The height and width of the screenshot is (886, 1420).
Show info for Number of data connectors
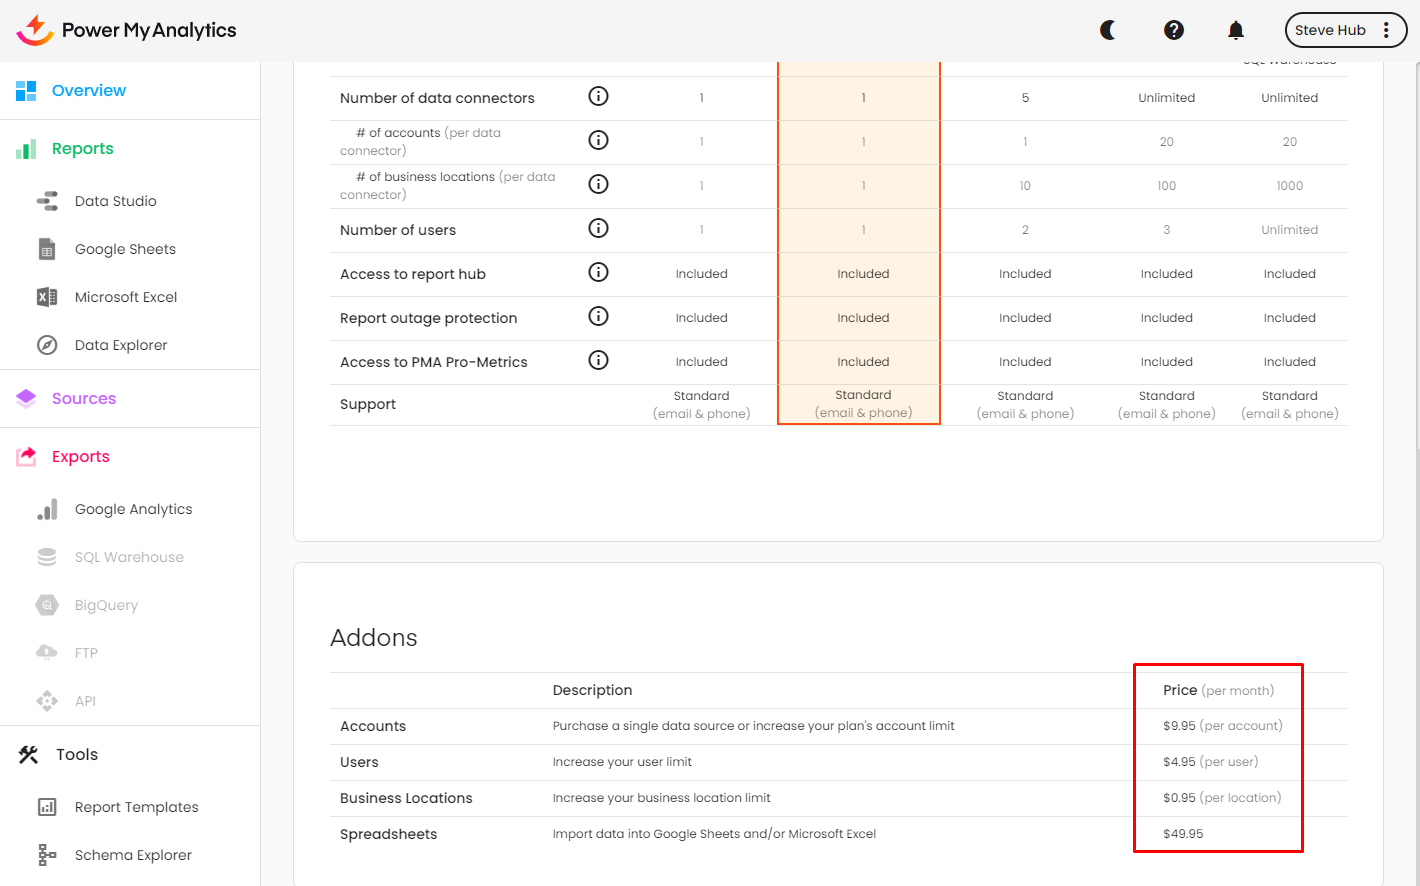(x=598, y=96)
